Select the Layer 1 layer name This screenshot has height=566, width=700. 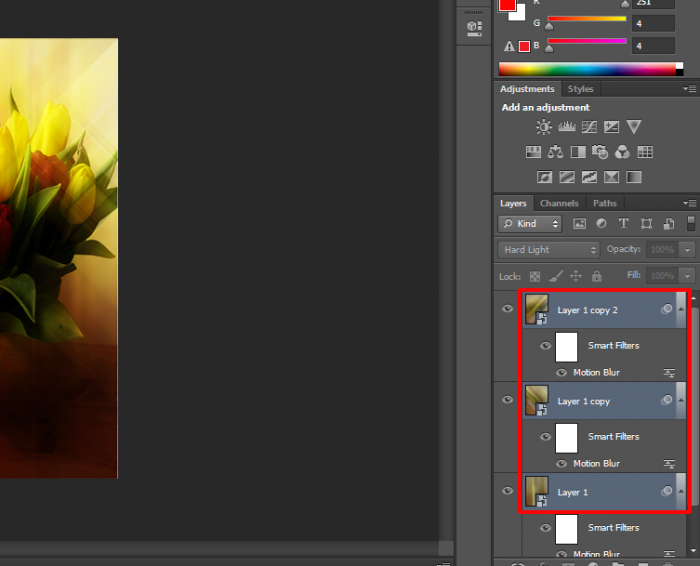point(573,492)
